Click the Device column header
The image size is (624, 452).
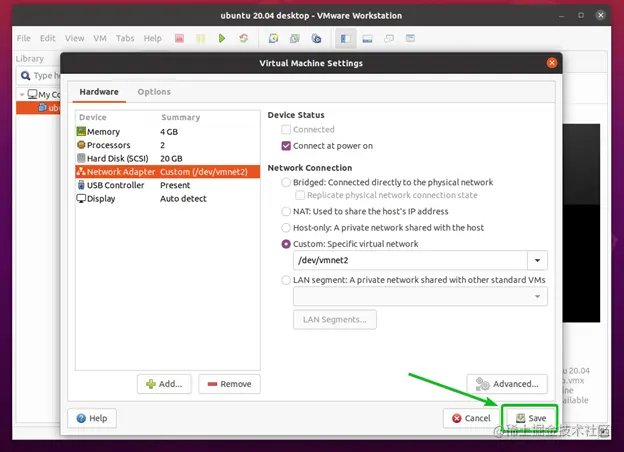(93, 117)
